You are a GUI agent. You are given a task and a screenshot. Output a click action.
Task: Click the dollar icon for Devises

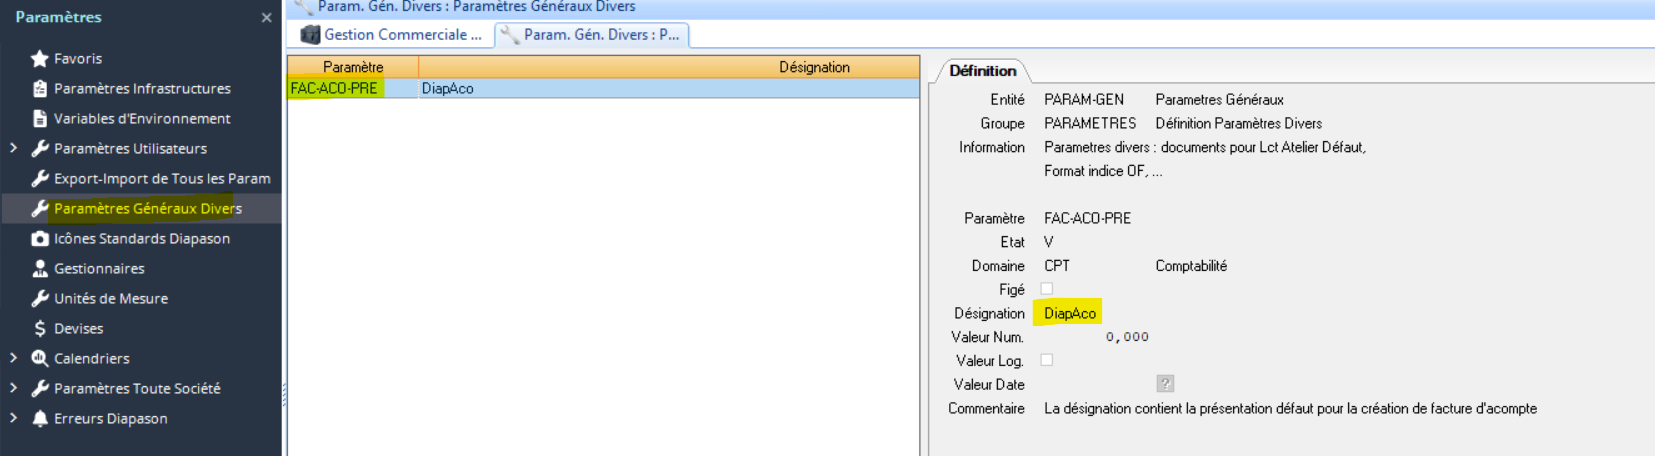[x=40, y=329]
